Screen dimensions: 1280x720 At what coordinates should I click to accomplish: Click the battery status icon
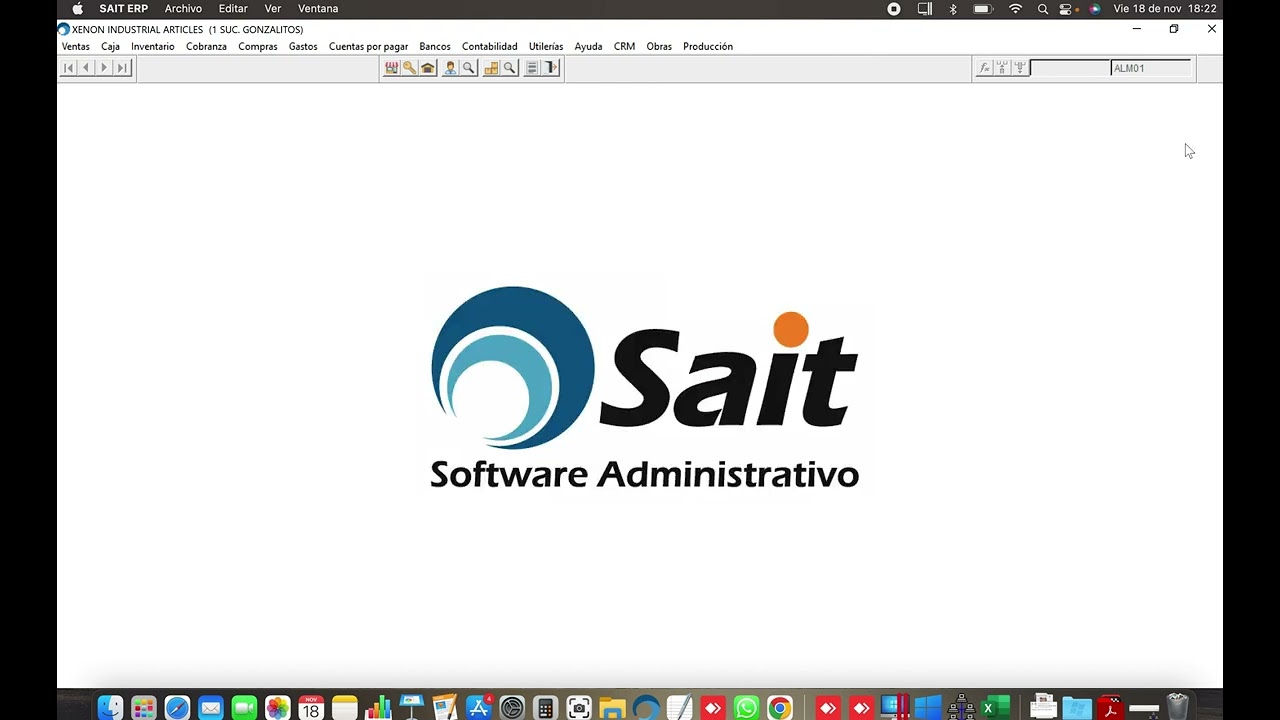tap(982, 9)
